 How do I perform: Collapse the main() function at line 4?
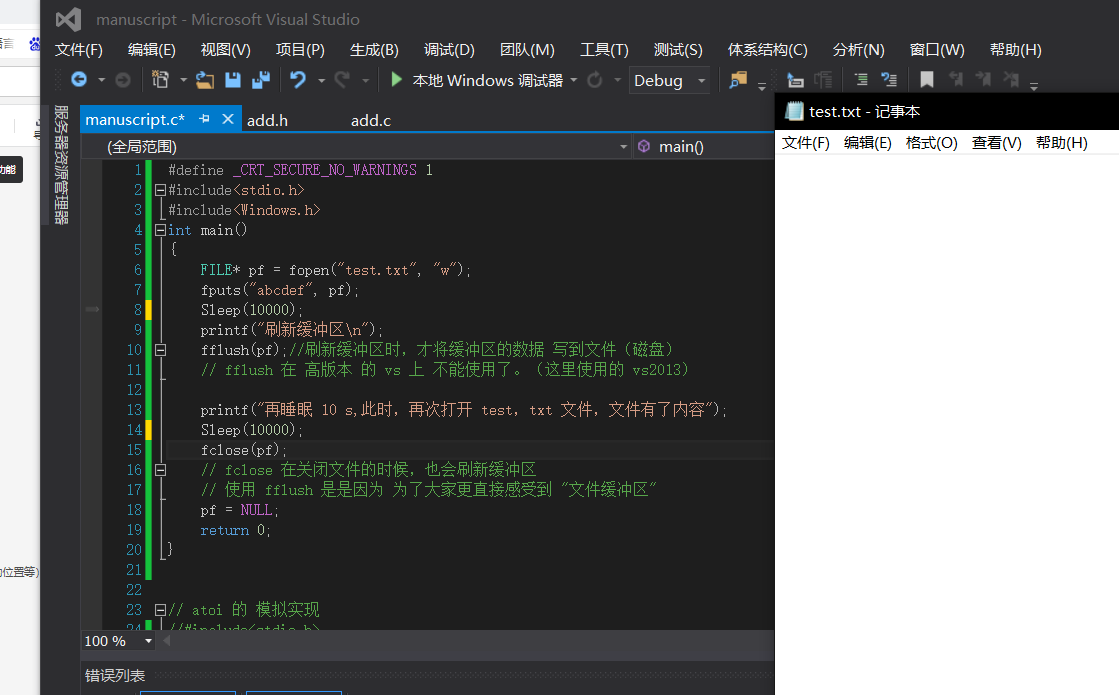tap(161, 230)
